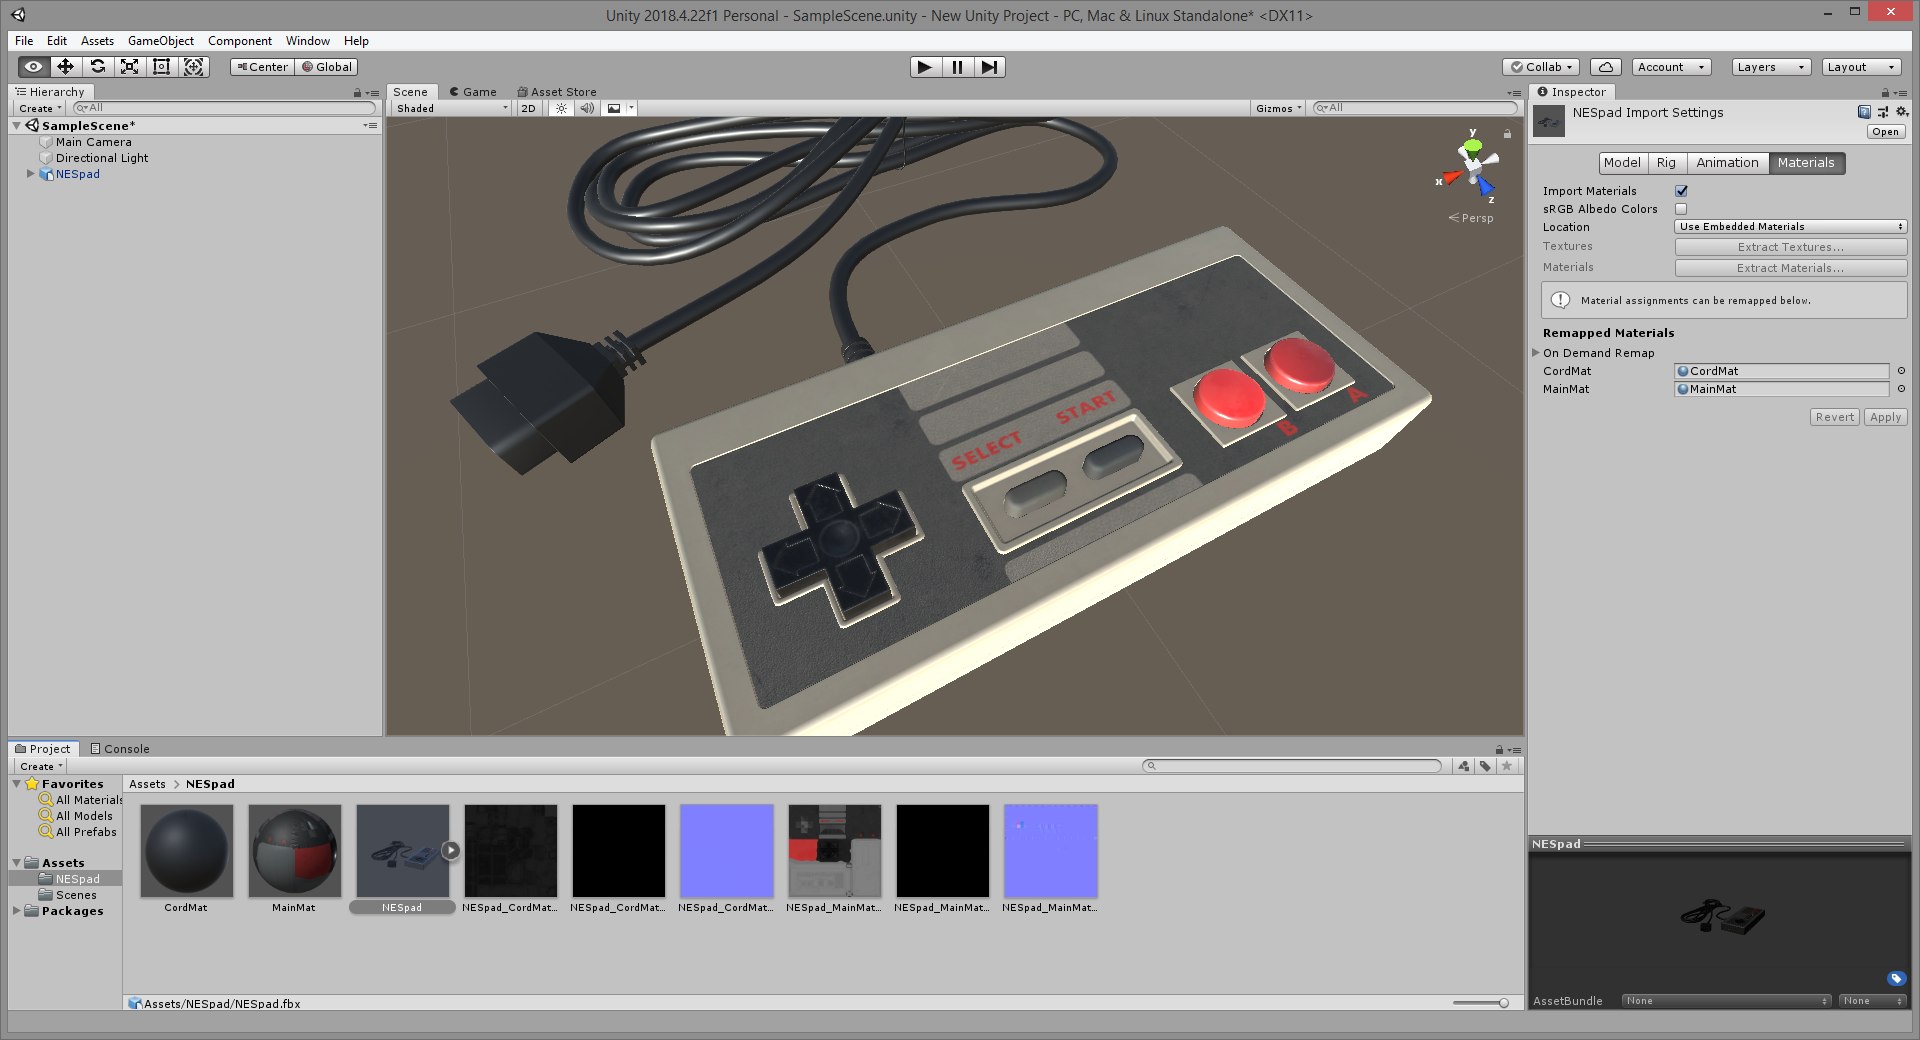The width and height of the screenshot is (1920, 1040).
Task: Select the Rotate tool
Action: 97,67
